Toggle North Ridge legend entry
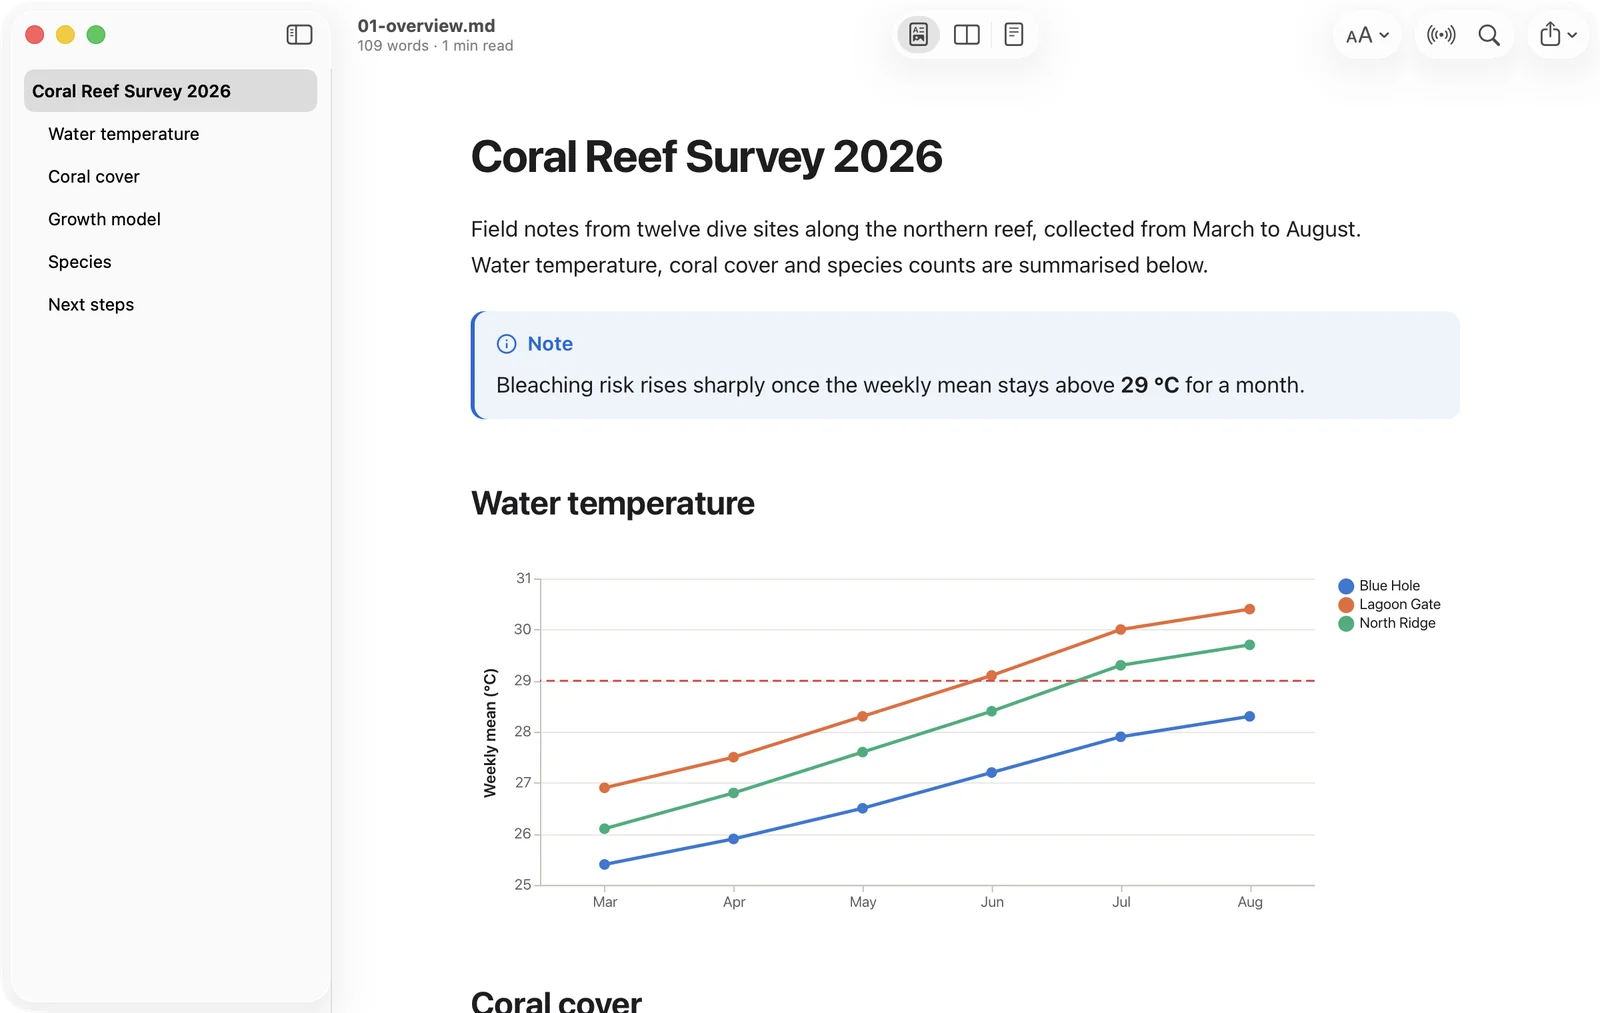Viewport: 1600px width, 1013px height. [1387, 623]
